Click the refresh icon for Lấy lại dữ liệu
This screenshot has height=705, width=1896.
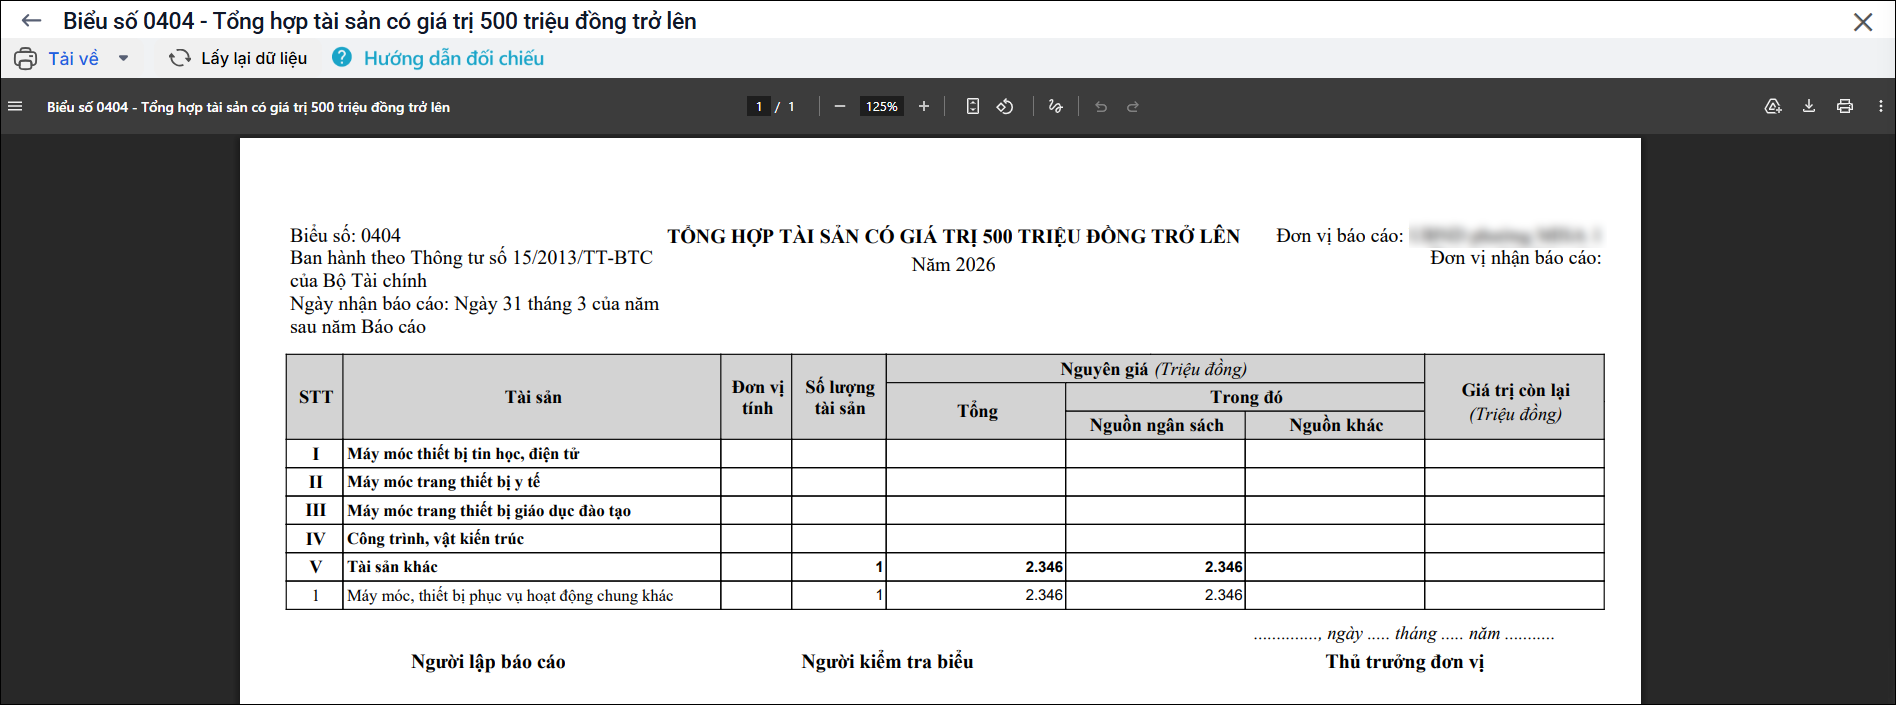(180, 58)
